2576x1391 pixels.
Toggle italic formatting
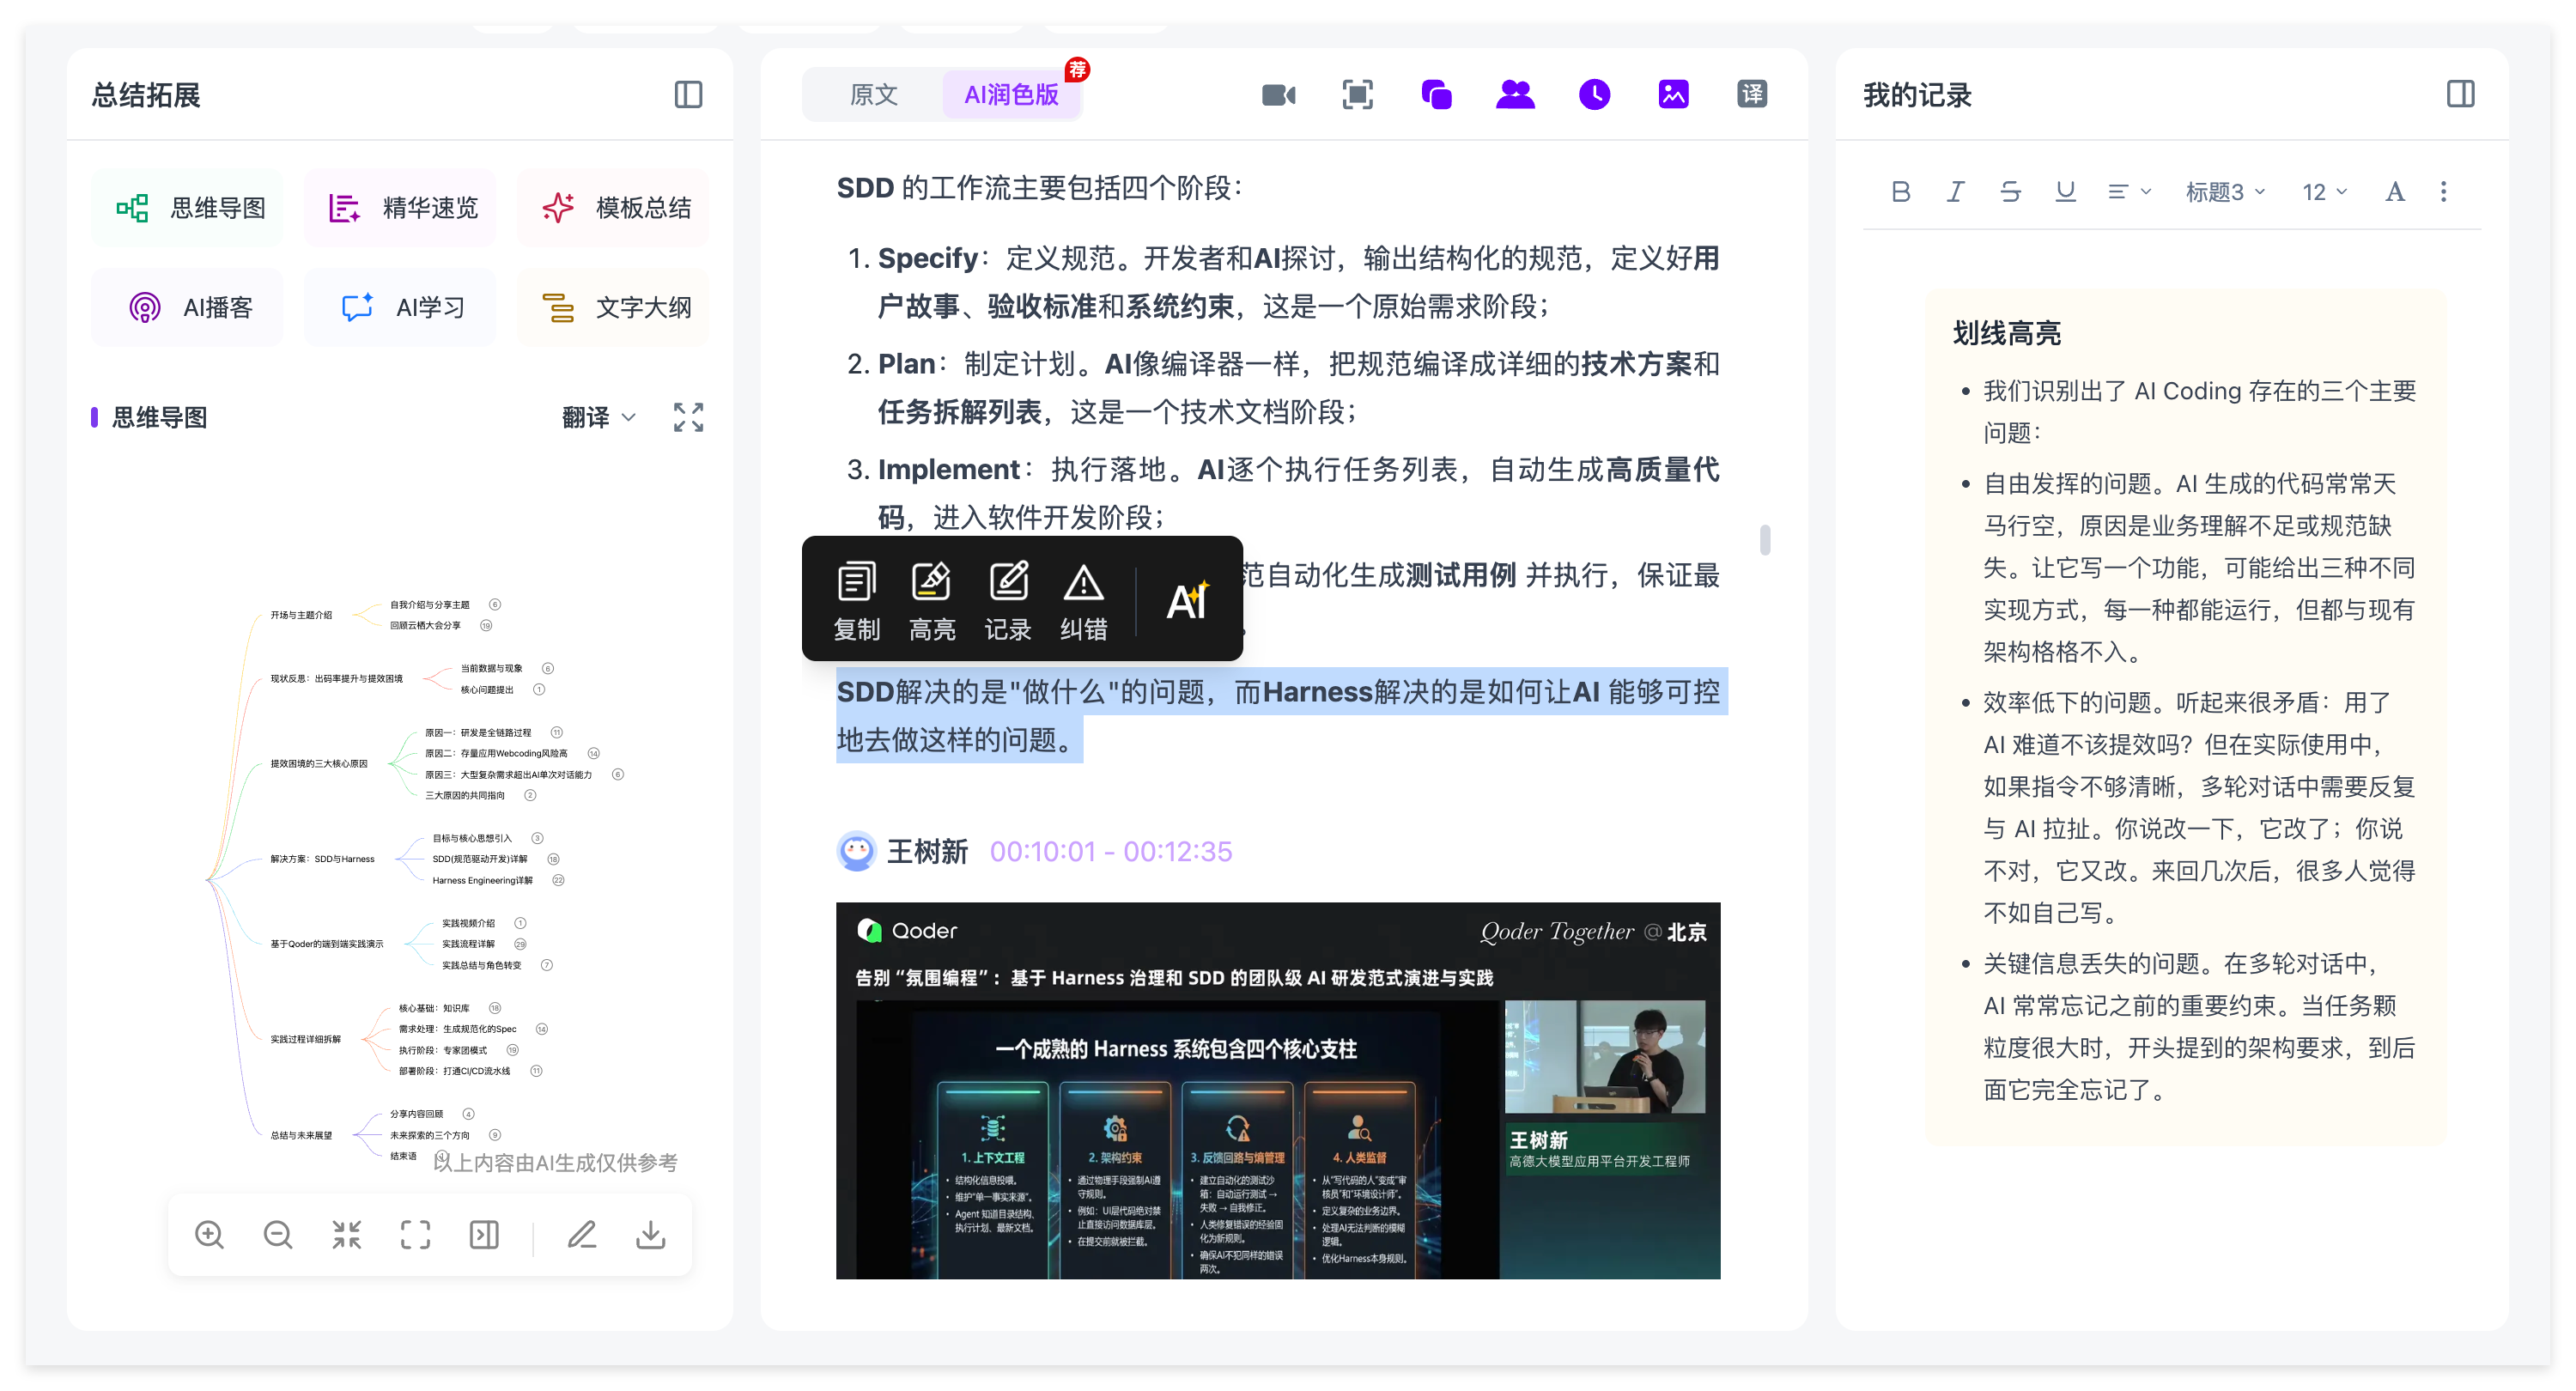point(1955,191)
